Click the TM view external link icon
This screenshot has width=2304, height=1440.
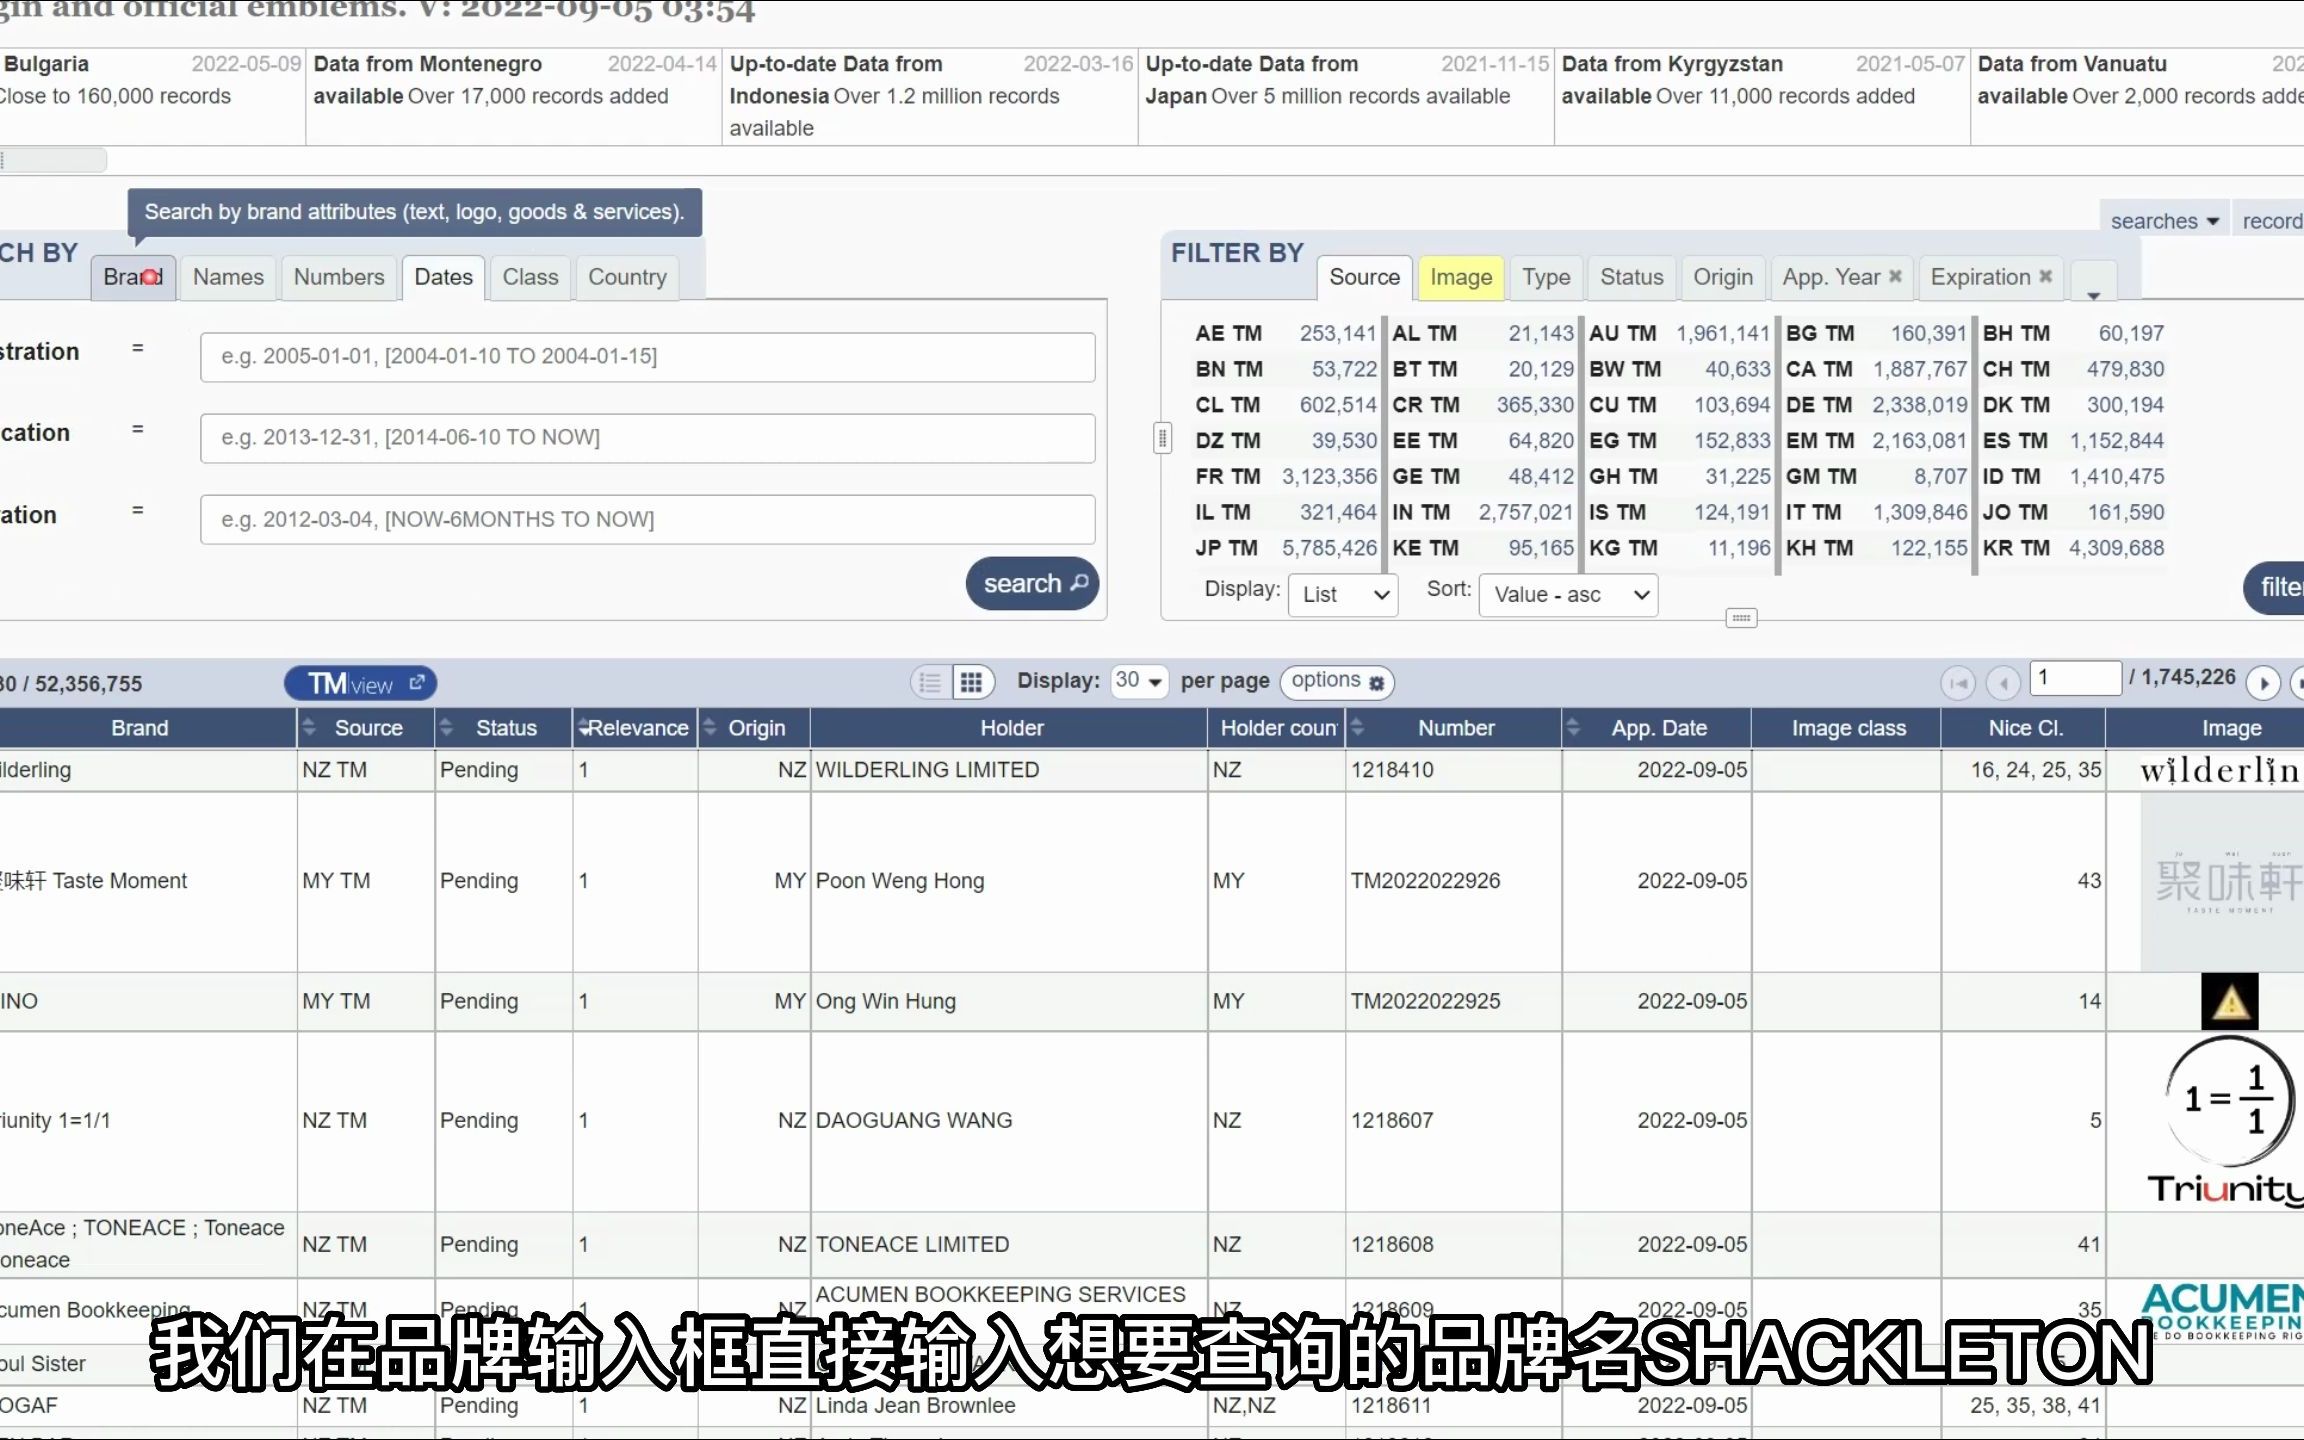click(418, 680)
